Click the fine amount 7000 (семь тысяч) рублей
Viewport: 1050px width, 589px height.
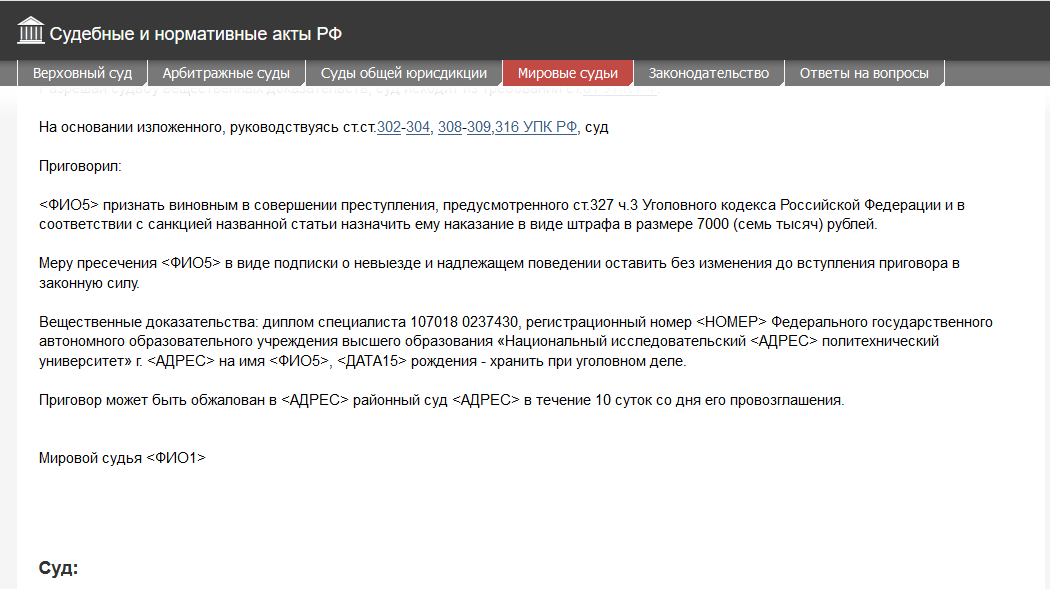click(786, 224)
